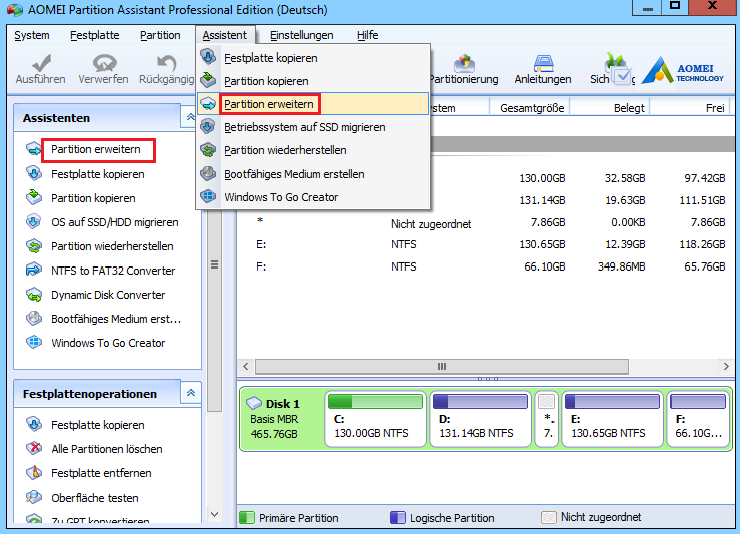Open the Partition menu
Viewport: 740px width, 534px height.
[x=160, y=35]
